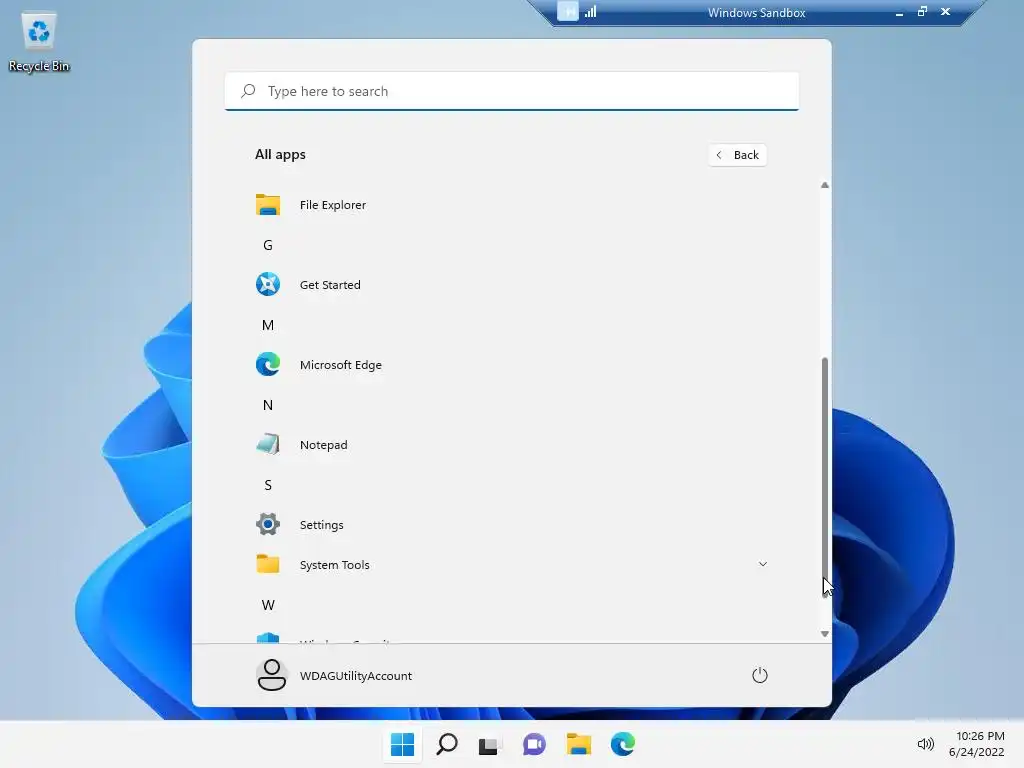1024x768 pixels.
Task: Expand System Tools with the chevron
Action: tap(762, 564)
